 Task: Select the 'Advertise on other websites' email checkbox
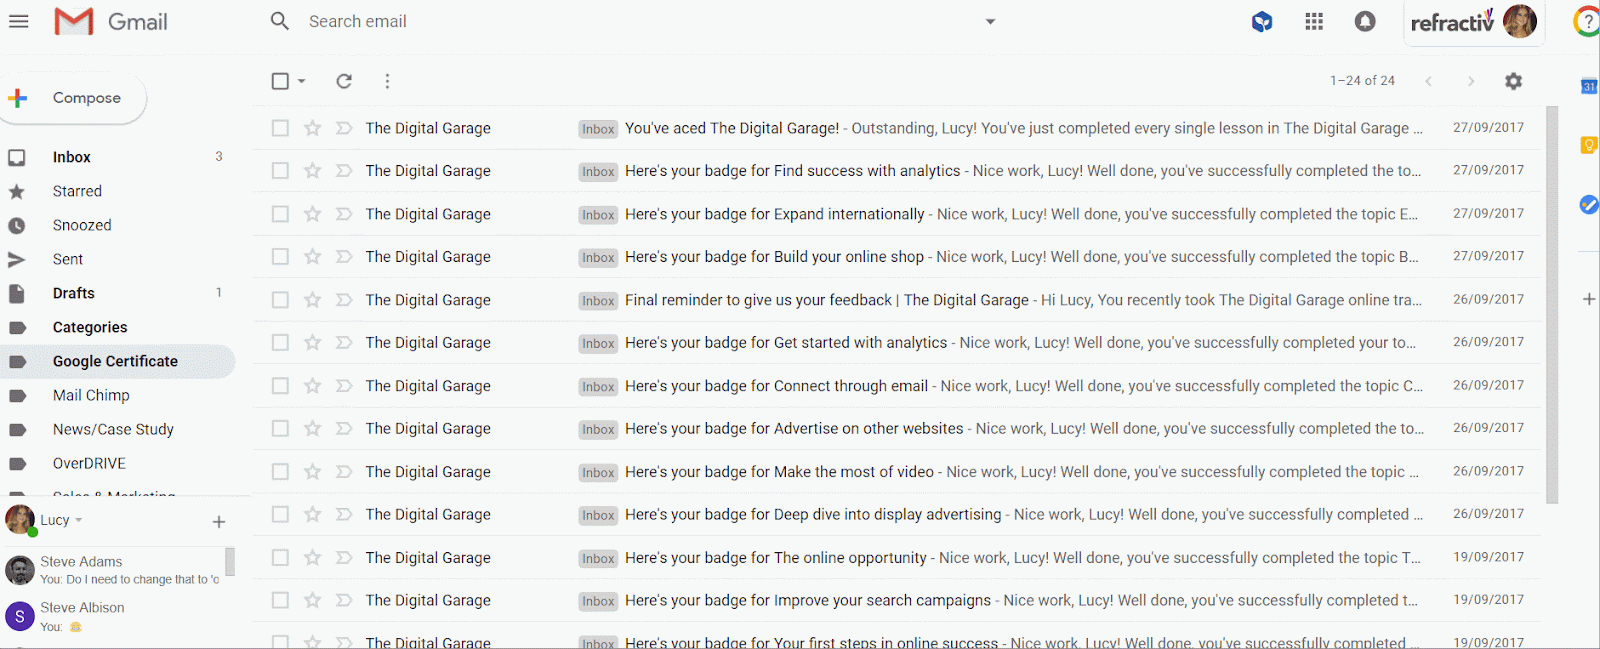280,429
